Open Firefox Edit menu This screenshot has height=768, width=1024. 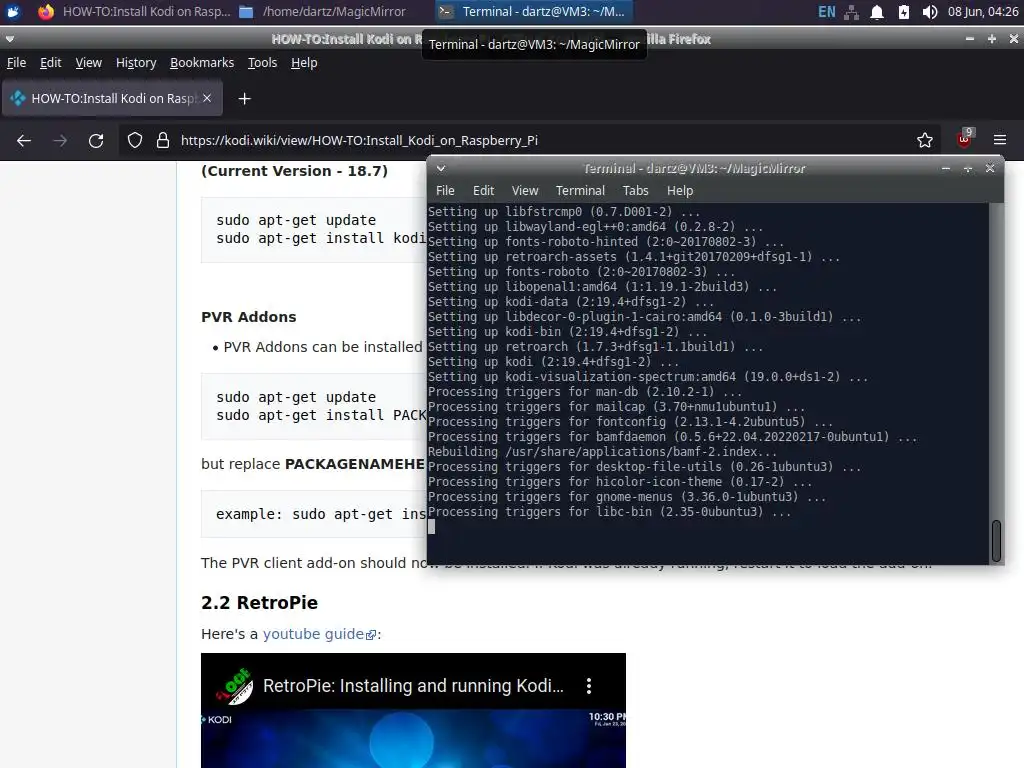click(50, 63)
